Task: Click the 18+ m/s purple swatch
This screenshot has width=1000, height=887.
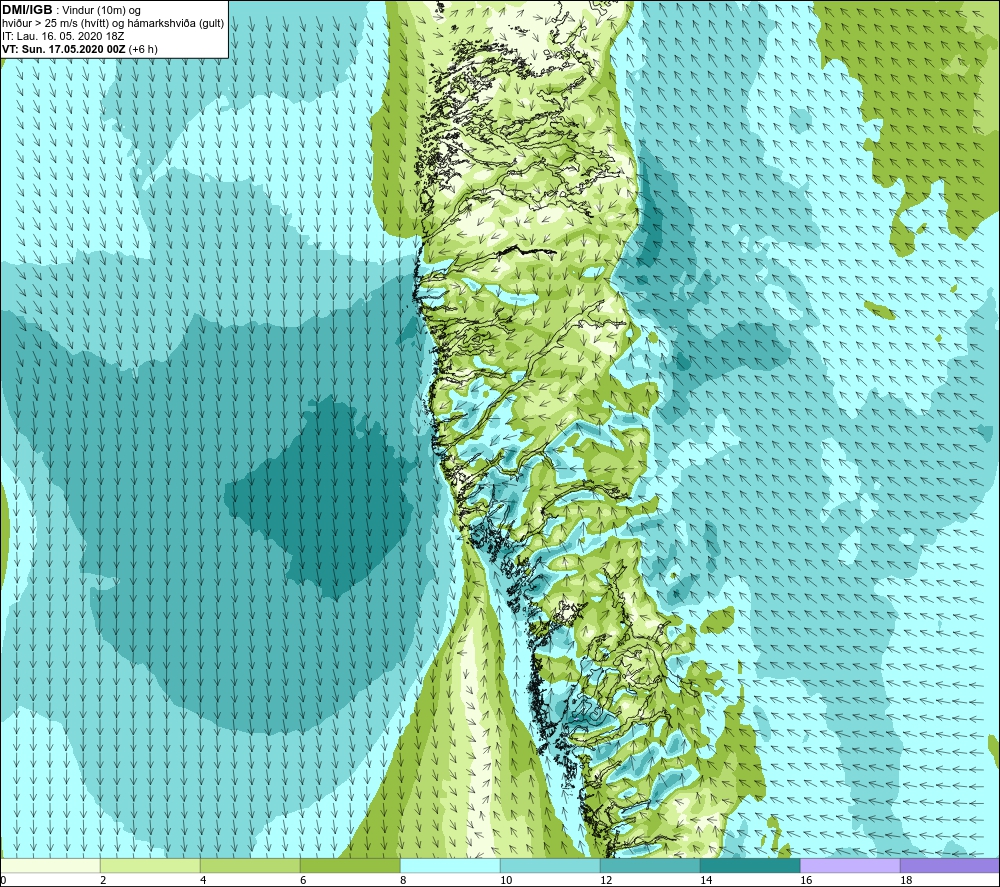Action: click(950, 866)
